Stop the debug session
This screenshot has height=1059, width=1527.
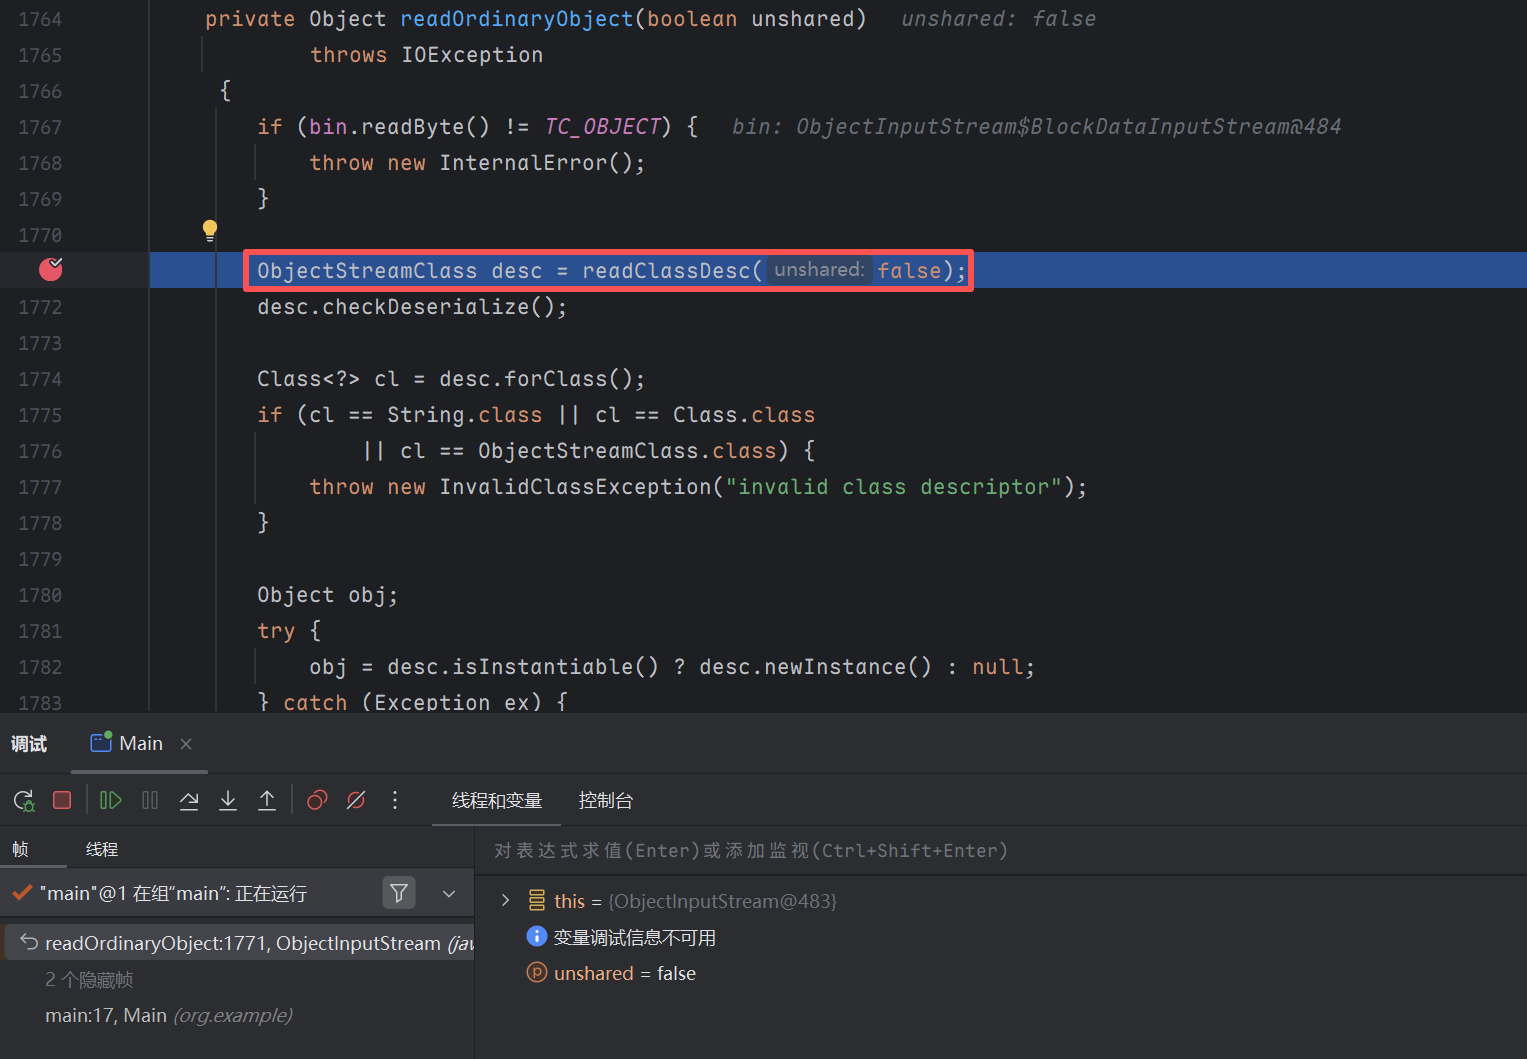point(62,800)
